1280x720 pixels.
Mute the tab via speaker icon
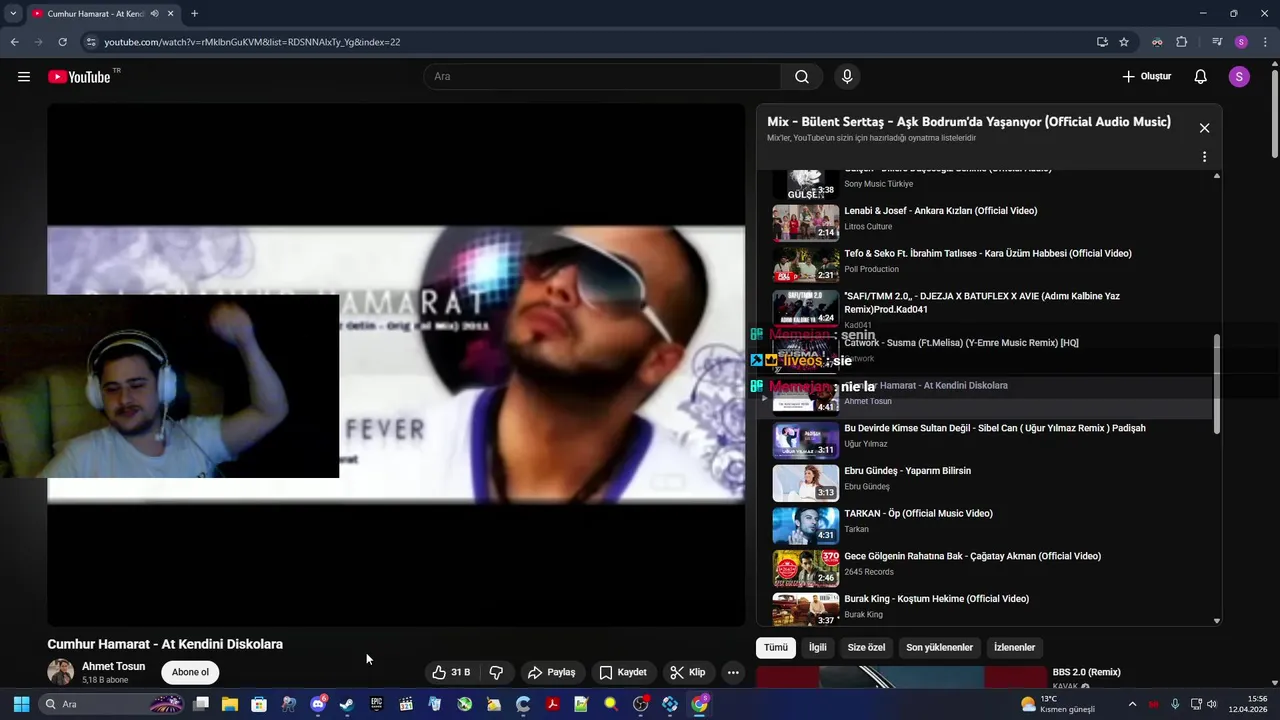pyautogui.click(x=154, y=14)
